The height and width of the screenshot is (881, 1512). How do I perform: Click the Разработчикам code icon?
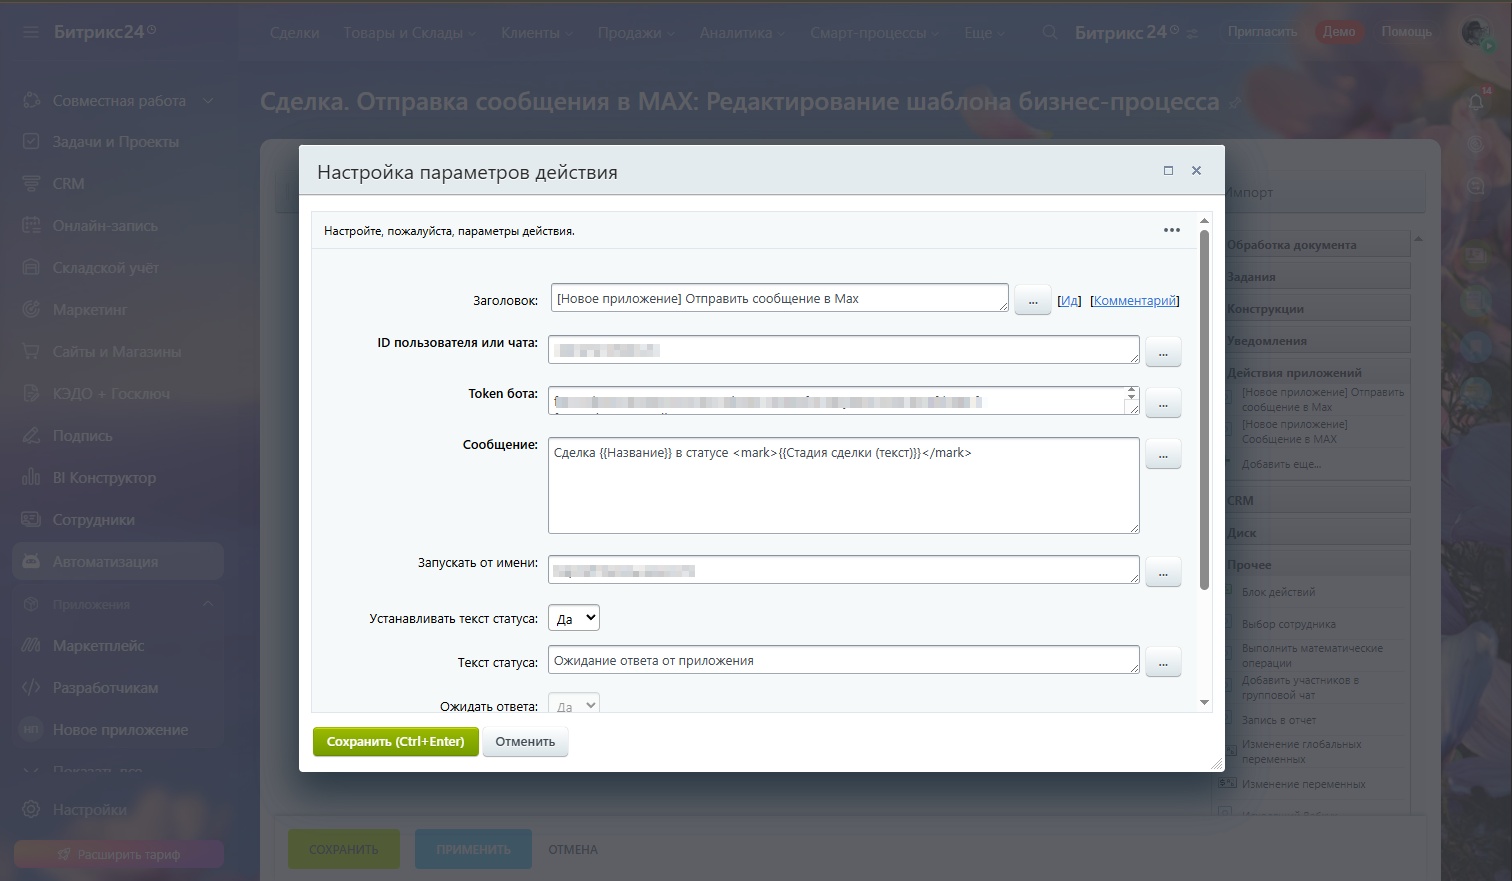31,688
